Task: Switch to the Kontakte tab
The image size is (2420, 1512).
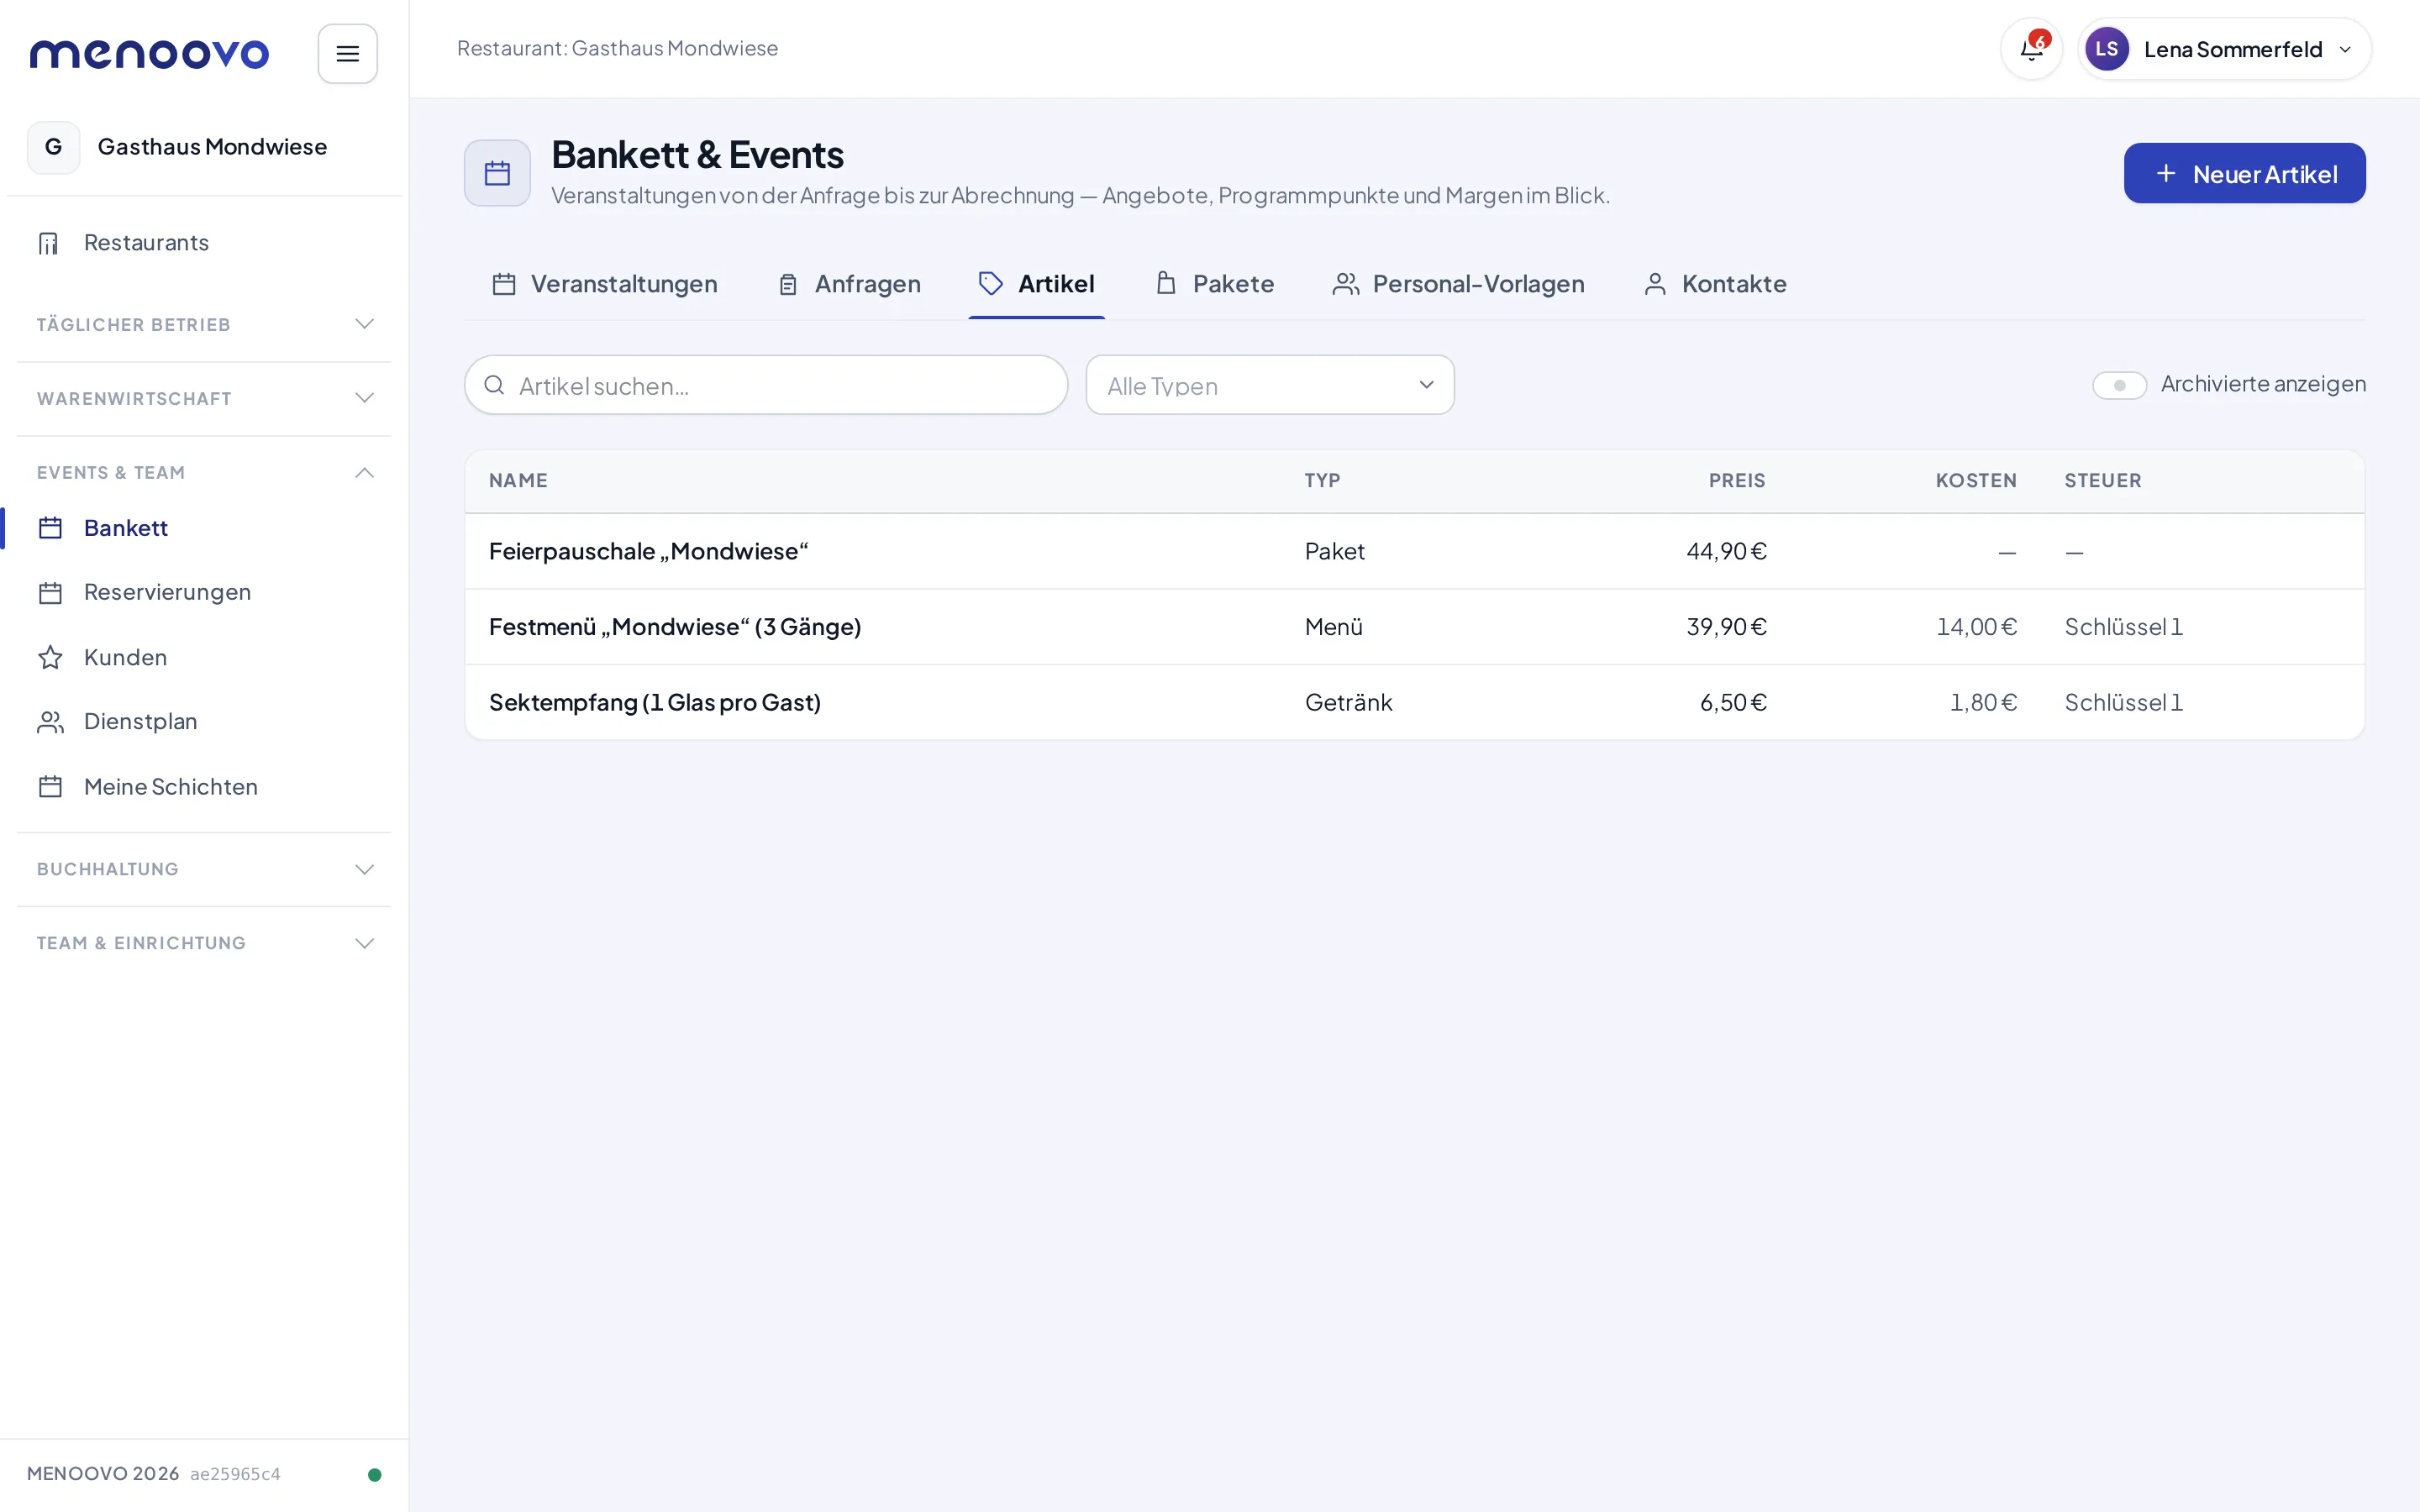Action: click(1715, 284)
